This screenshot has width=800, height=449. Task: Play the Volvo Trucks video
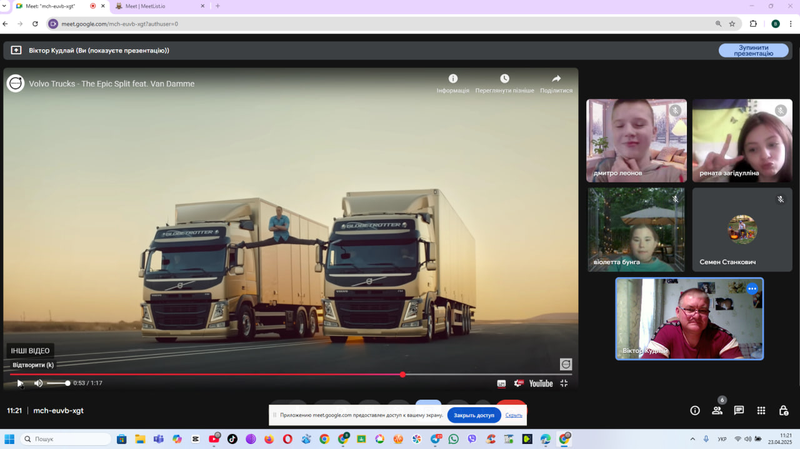(20, 383)
